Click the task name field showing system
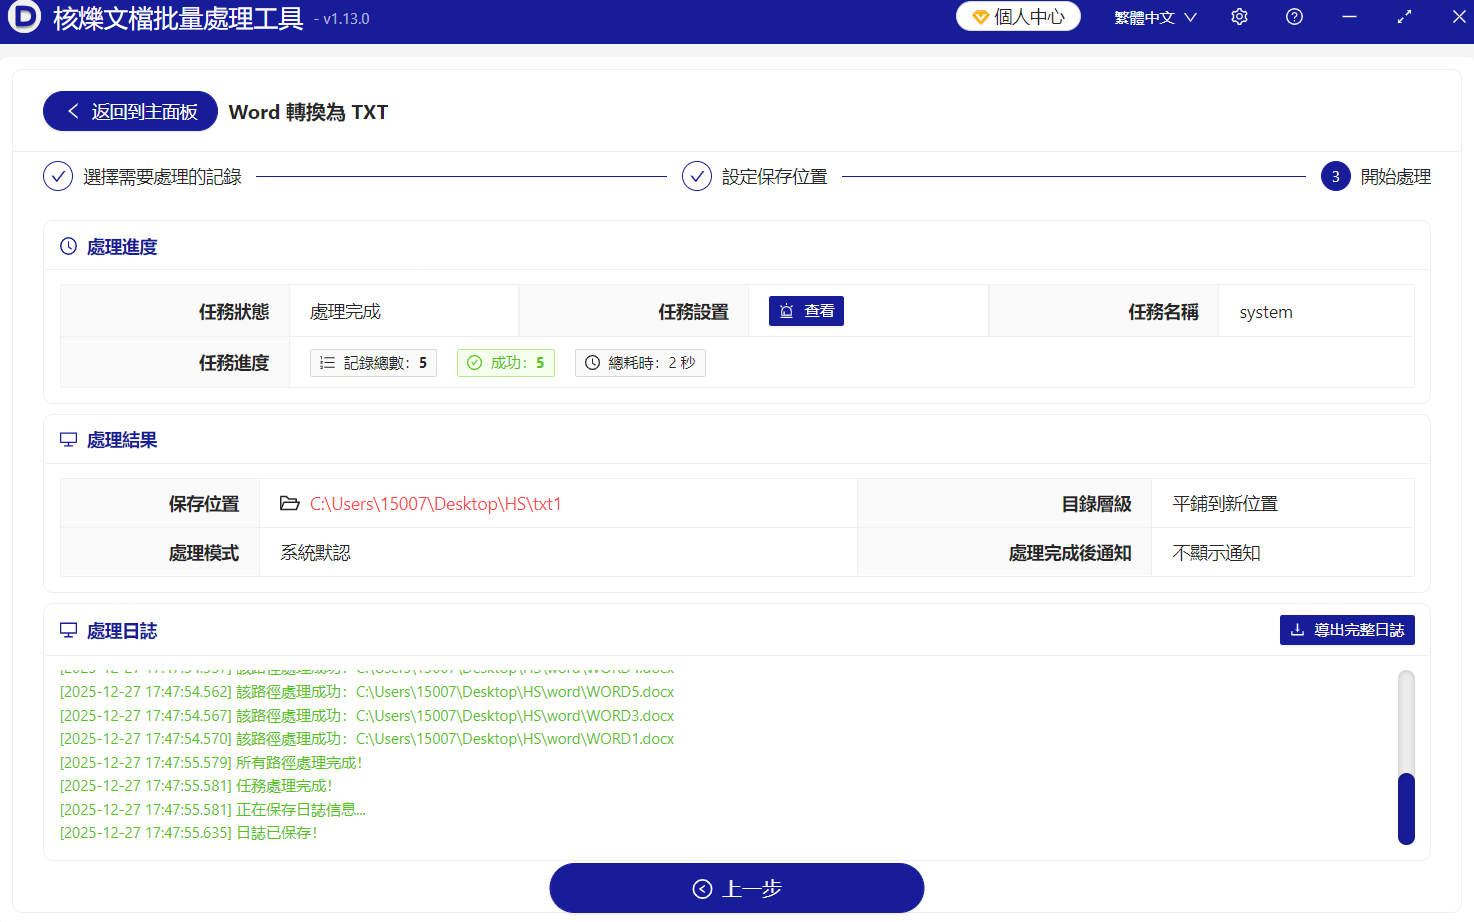Screen dimensions: 1474x922 [x=1265, y=311]
